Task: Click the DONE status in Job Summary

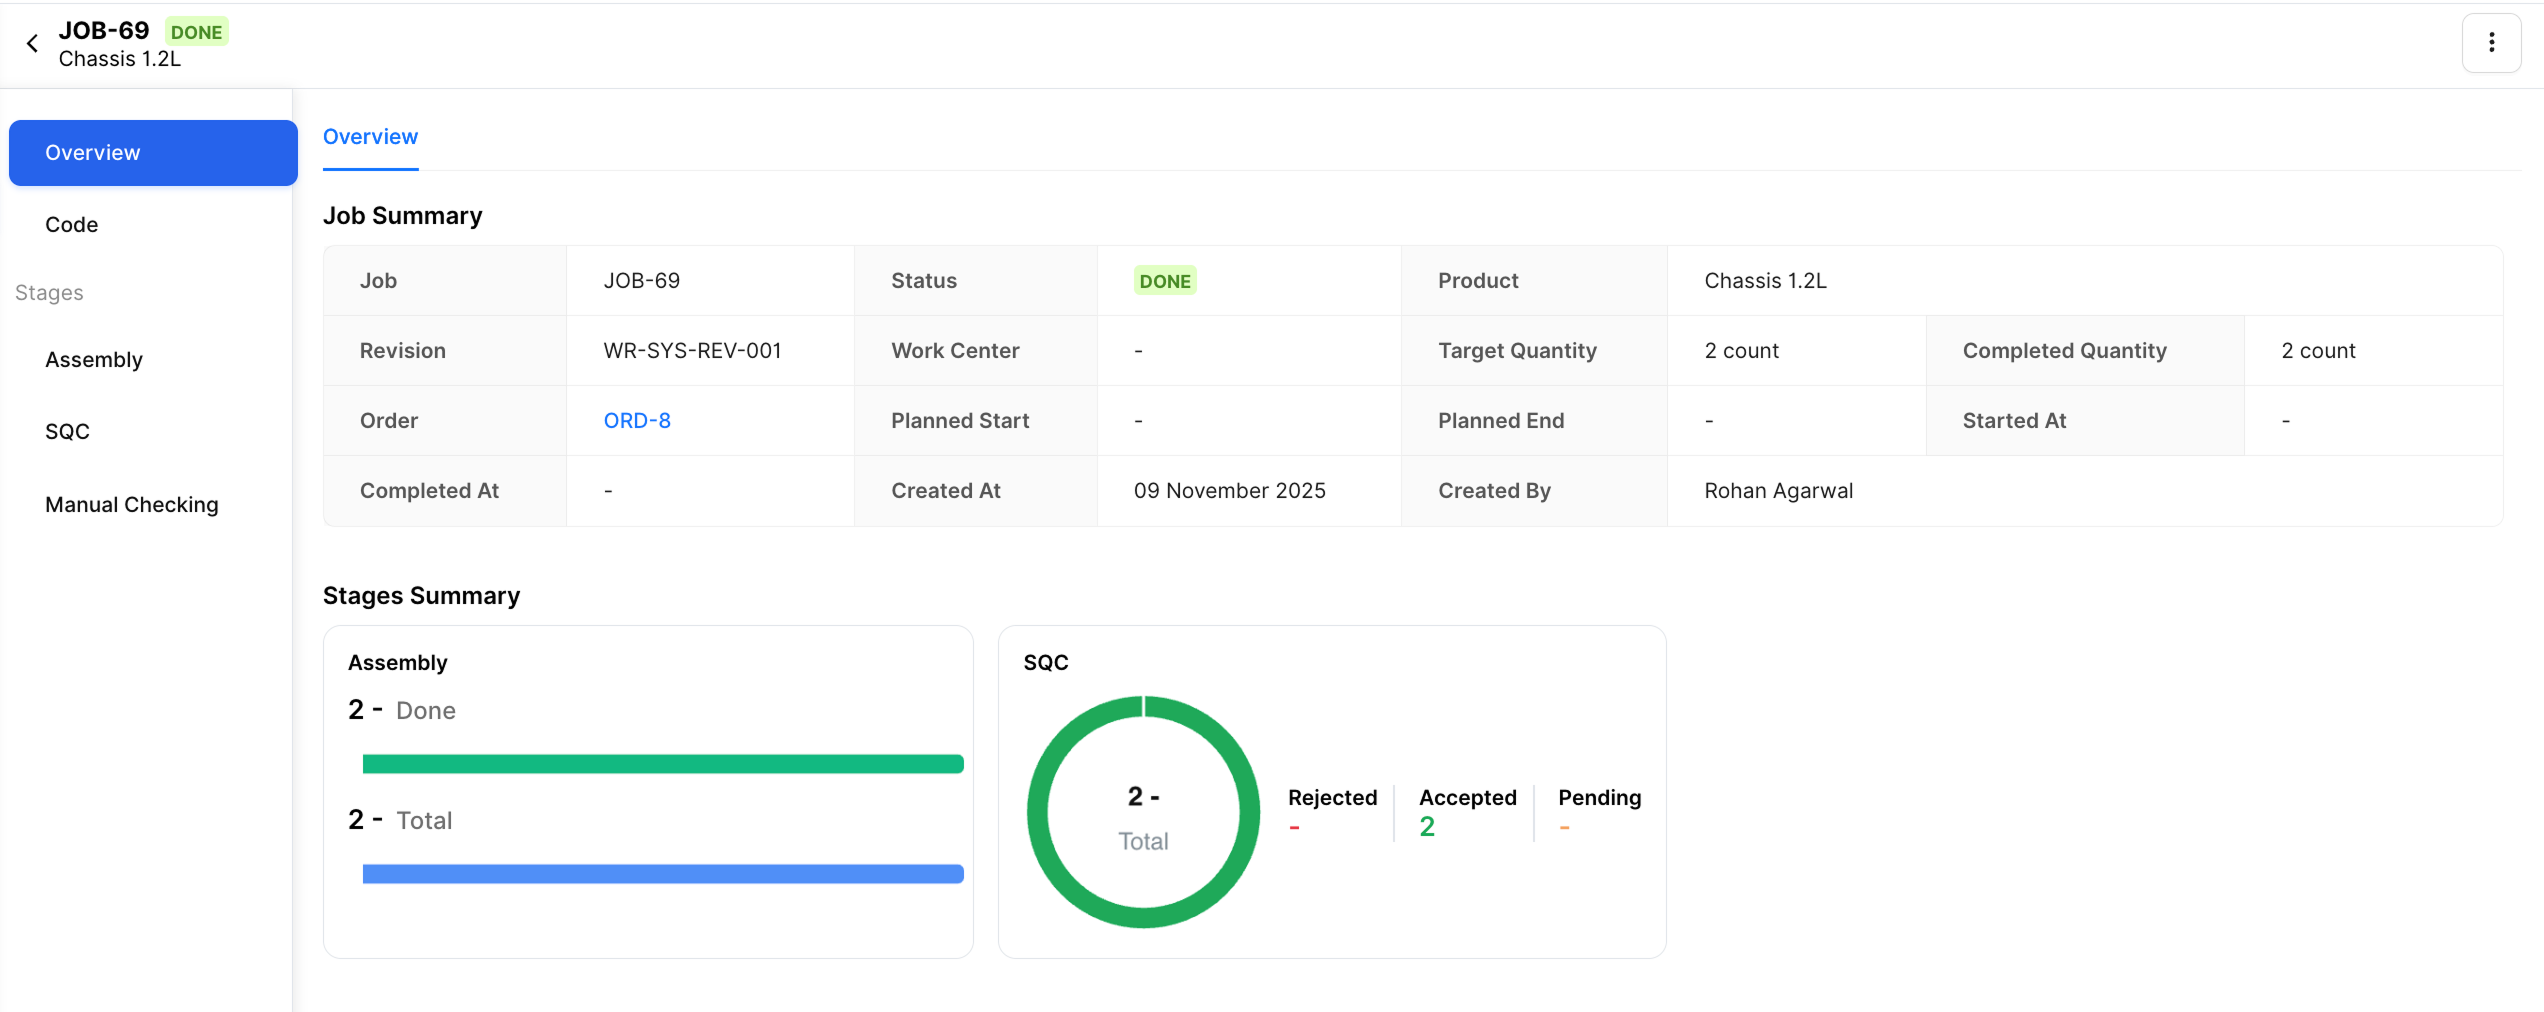Action: [x=1165, y=281]
